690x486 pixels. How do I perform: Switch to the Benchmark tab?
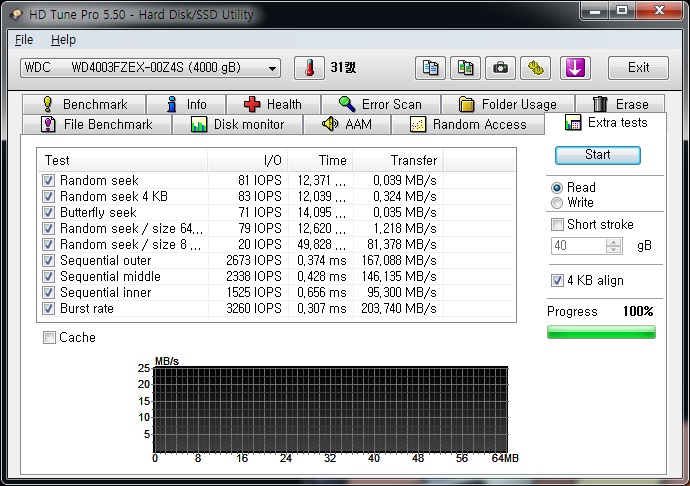84,104
